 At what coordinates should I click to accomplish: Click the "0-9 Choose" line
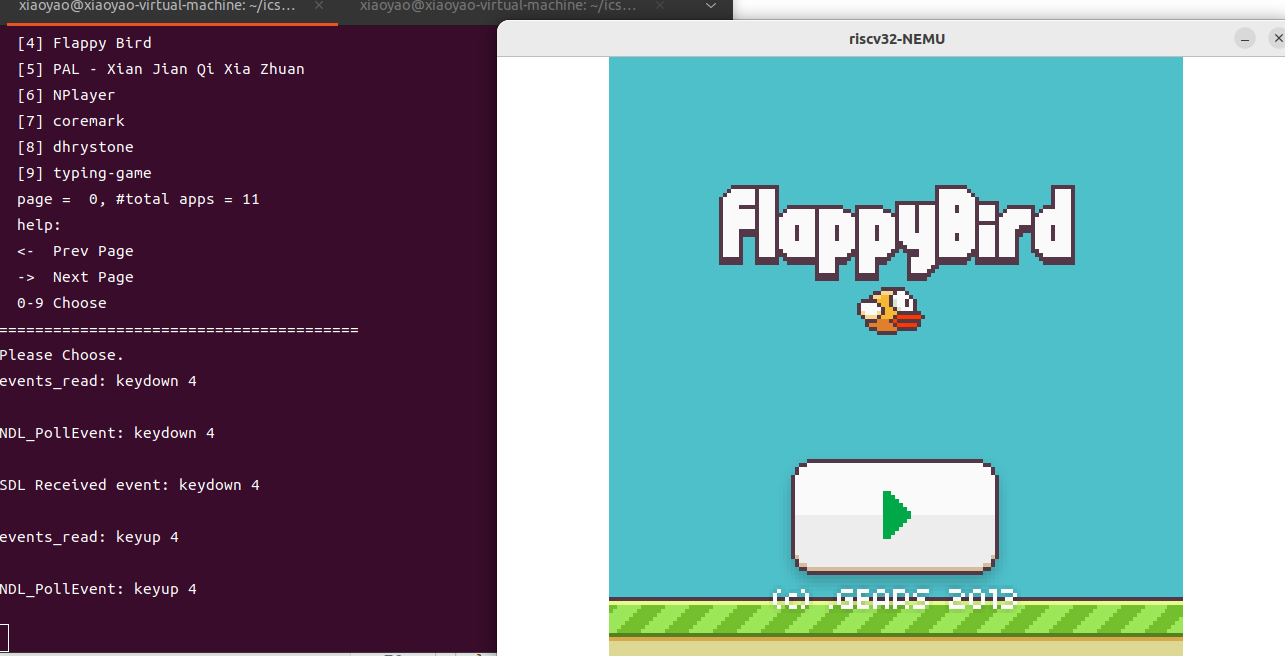(x=62, y=303)
